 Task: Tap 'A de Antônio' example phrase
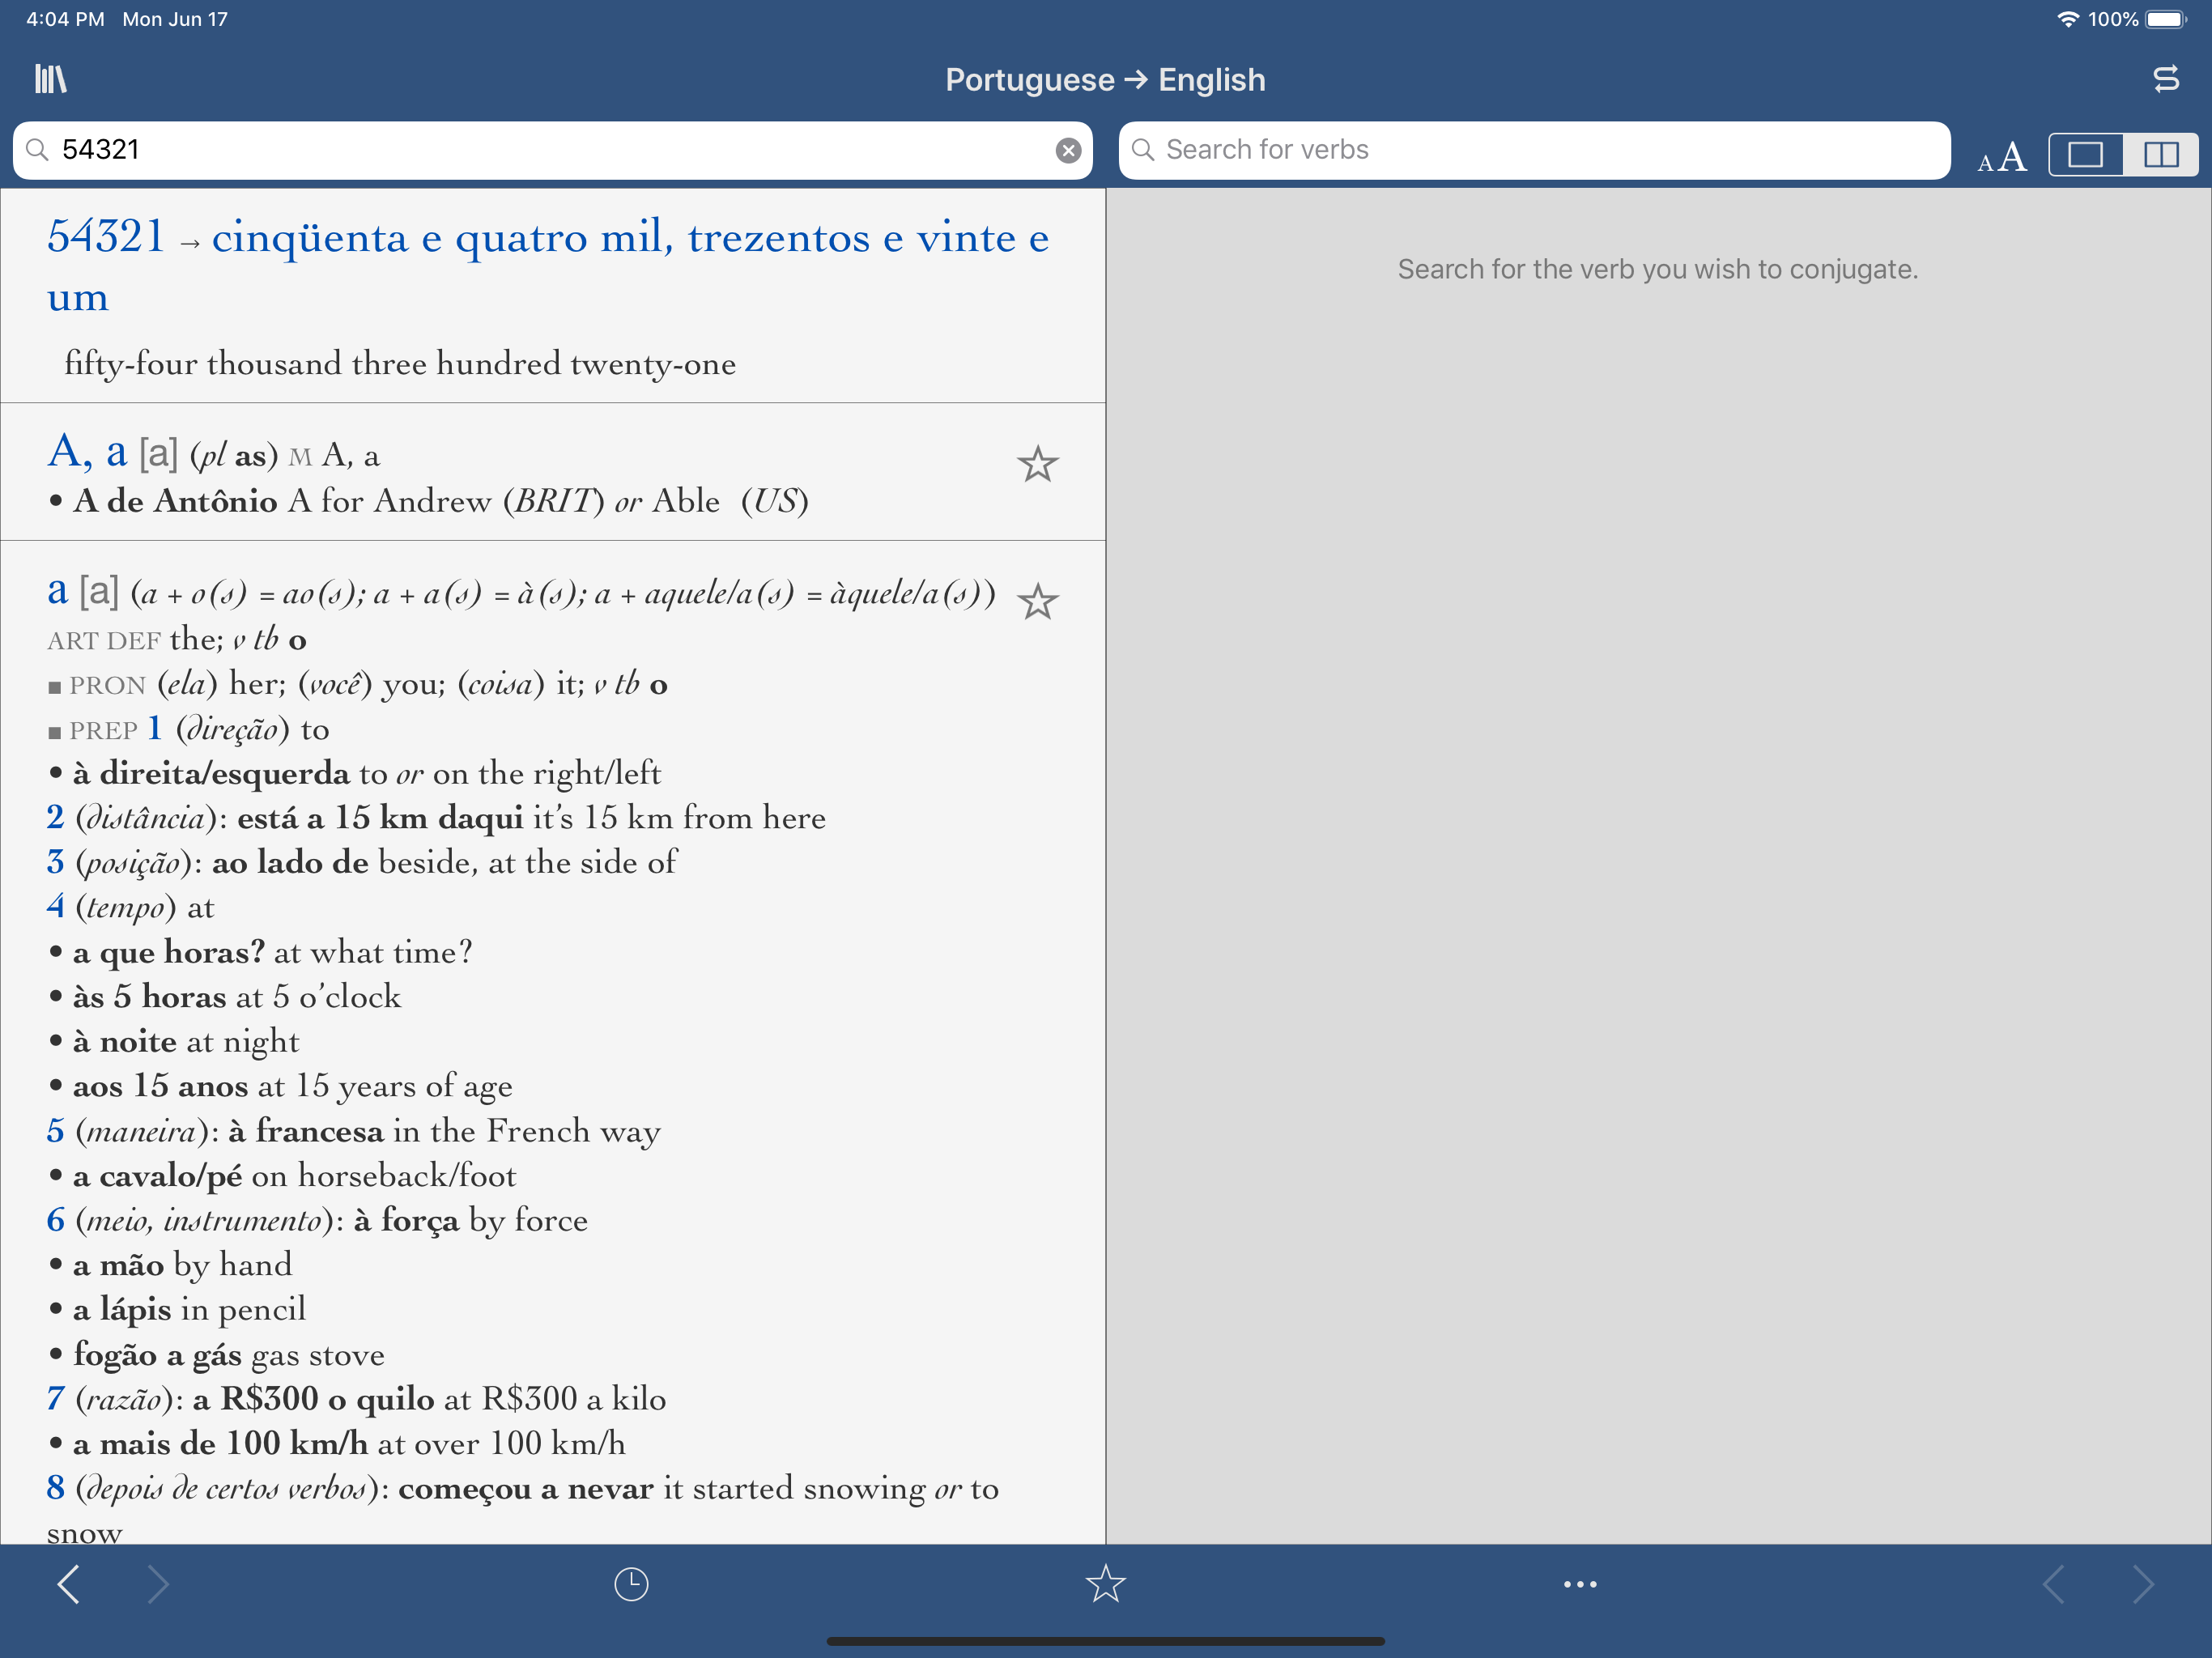(175, 501)
